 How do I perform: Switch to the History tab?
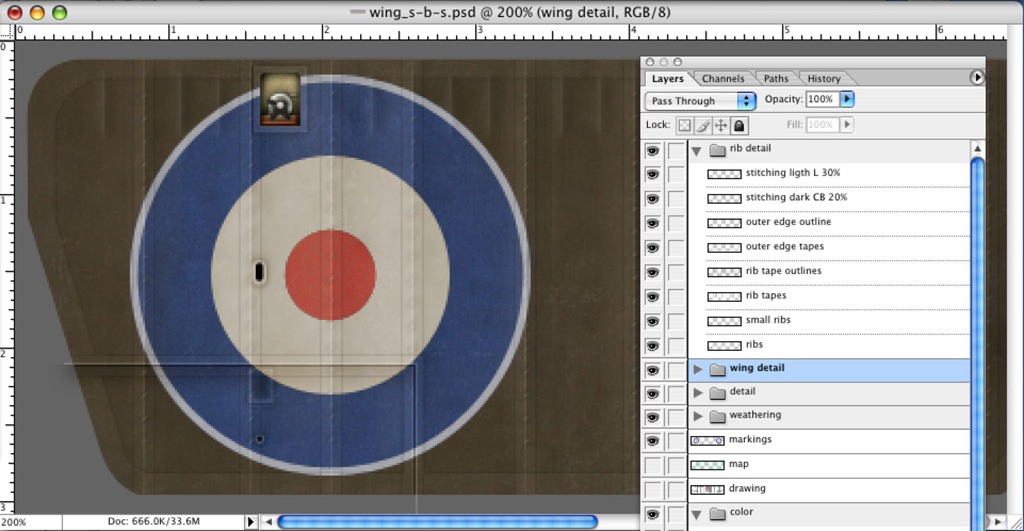824,78
